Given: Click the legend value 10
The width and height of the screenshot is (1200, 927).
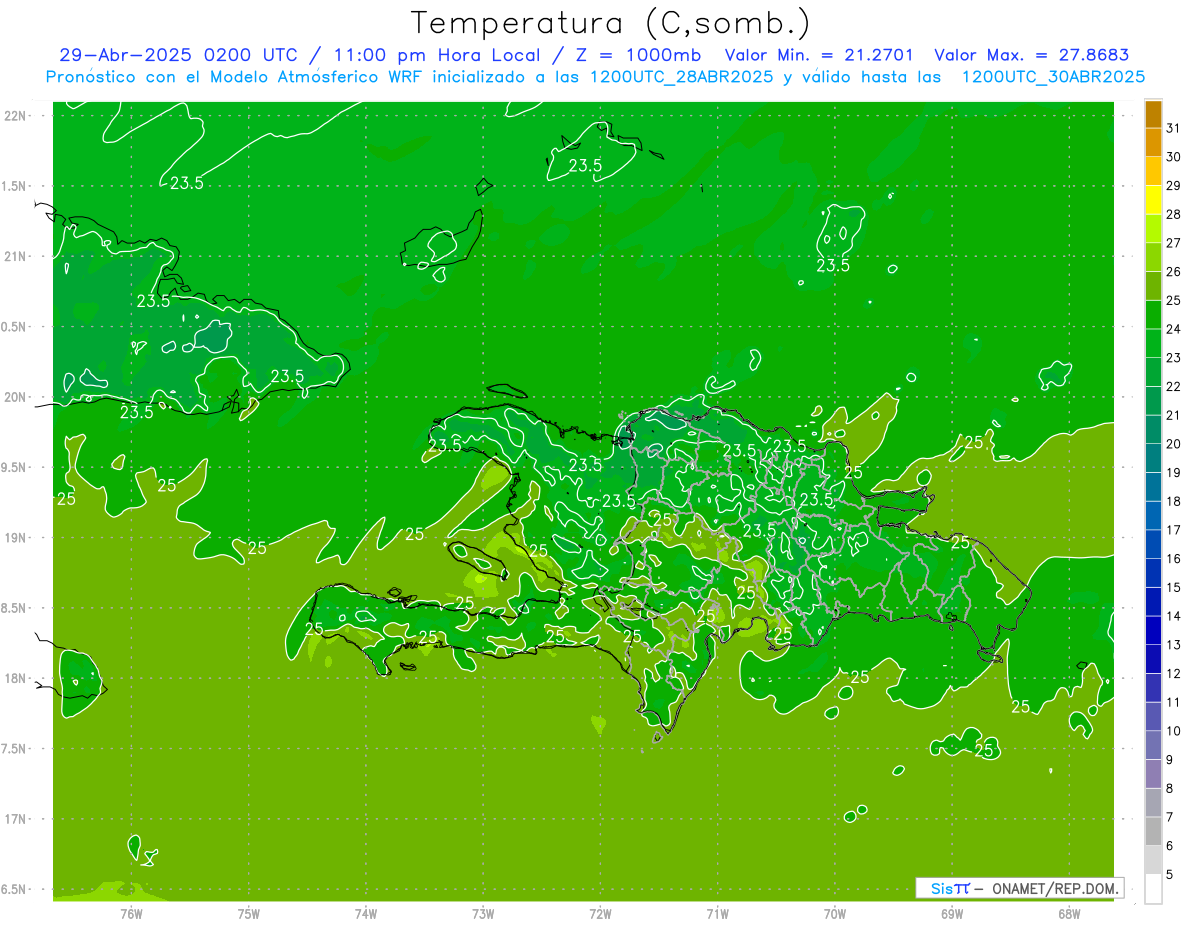Looking at the screenshot, I should point(1173,731).
